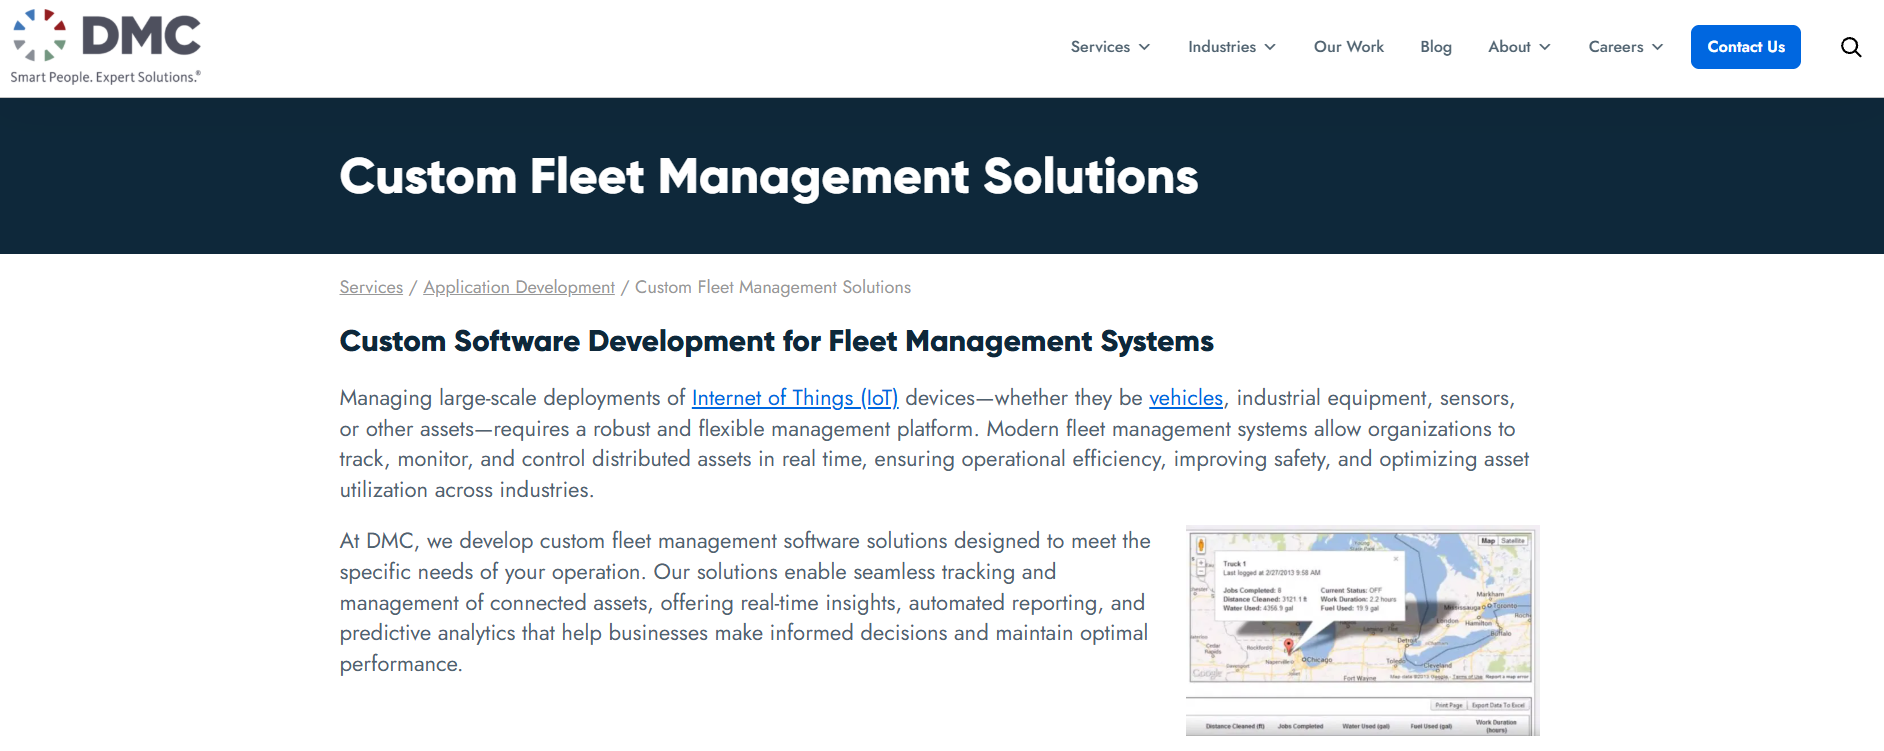This screenshot has height=751, width=1884.
Task: Expand the Careers dropdown menu
Action: (x=1626, y=47)
